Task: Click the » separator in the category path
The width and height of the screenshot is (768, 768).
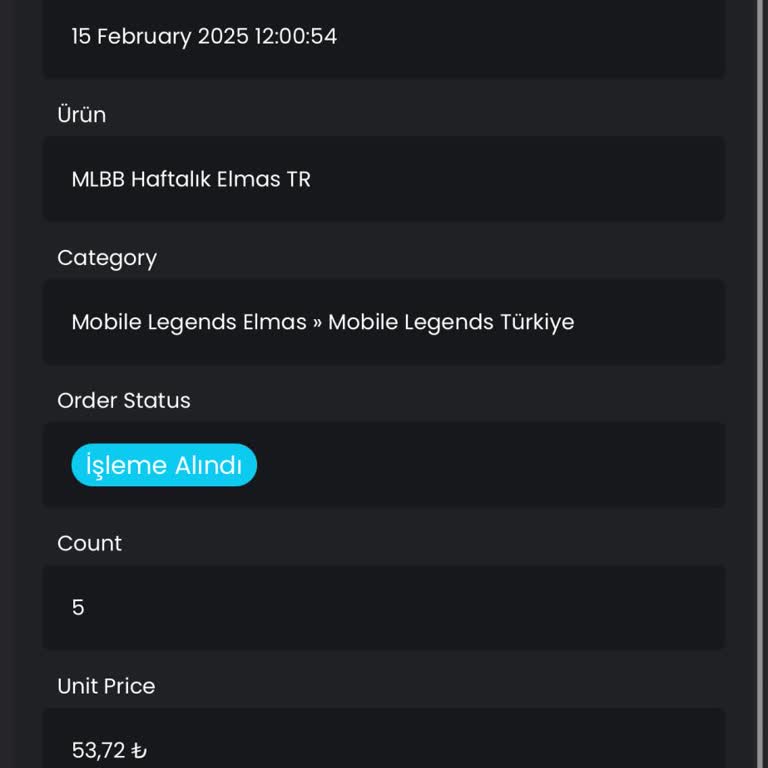Action: (x=317, y=322)
